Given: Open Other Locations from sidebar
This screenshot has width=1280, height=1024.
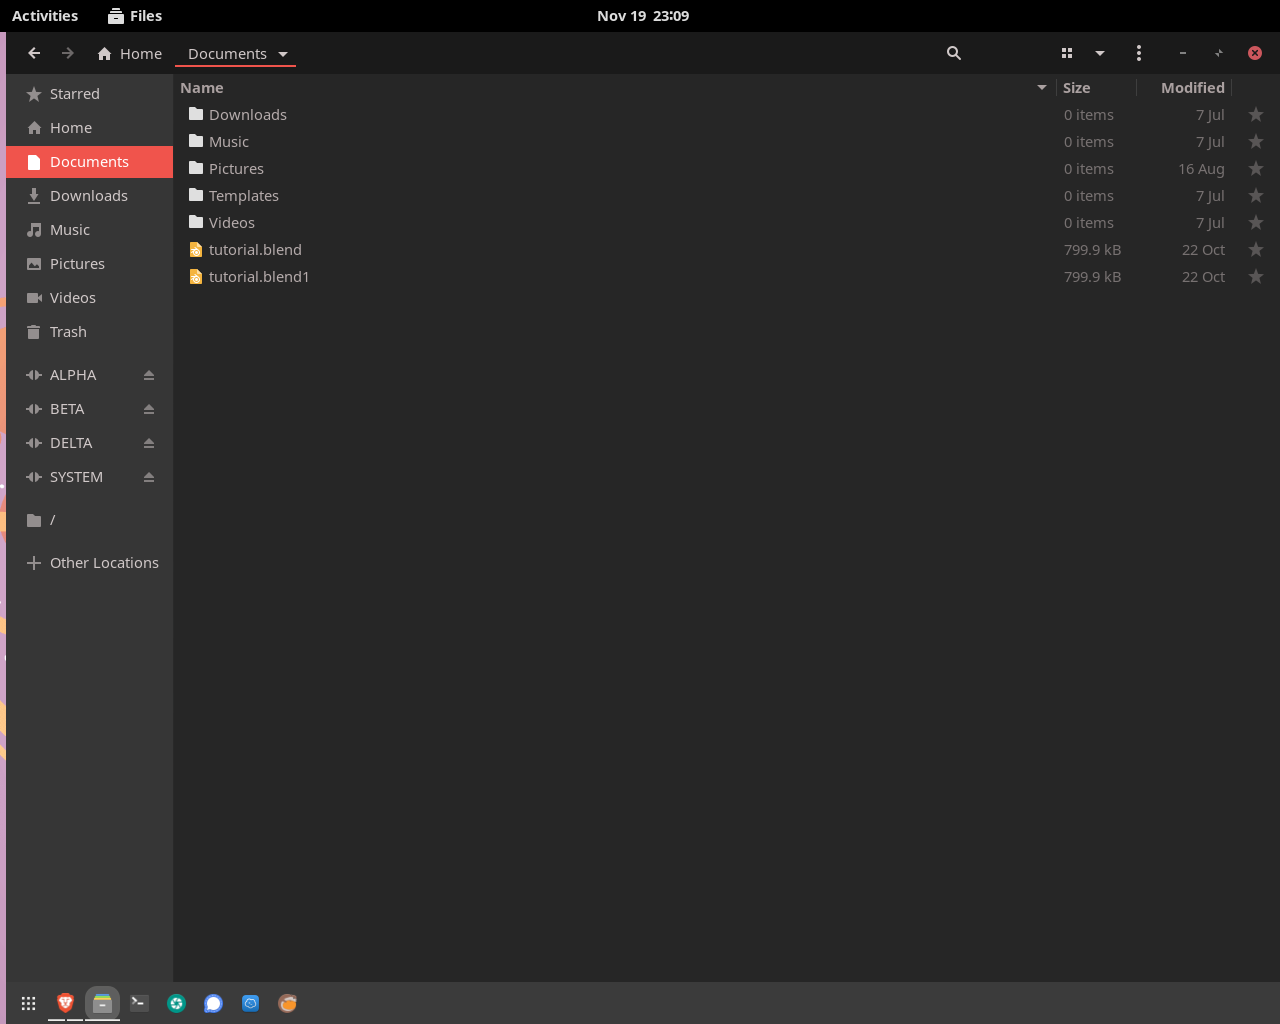Looking at the screenshot, I should click(x=103, y=562).
